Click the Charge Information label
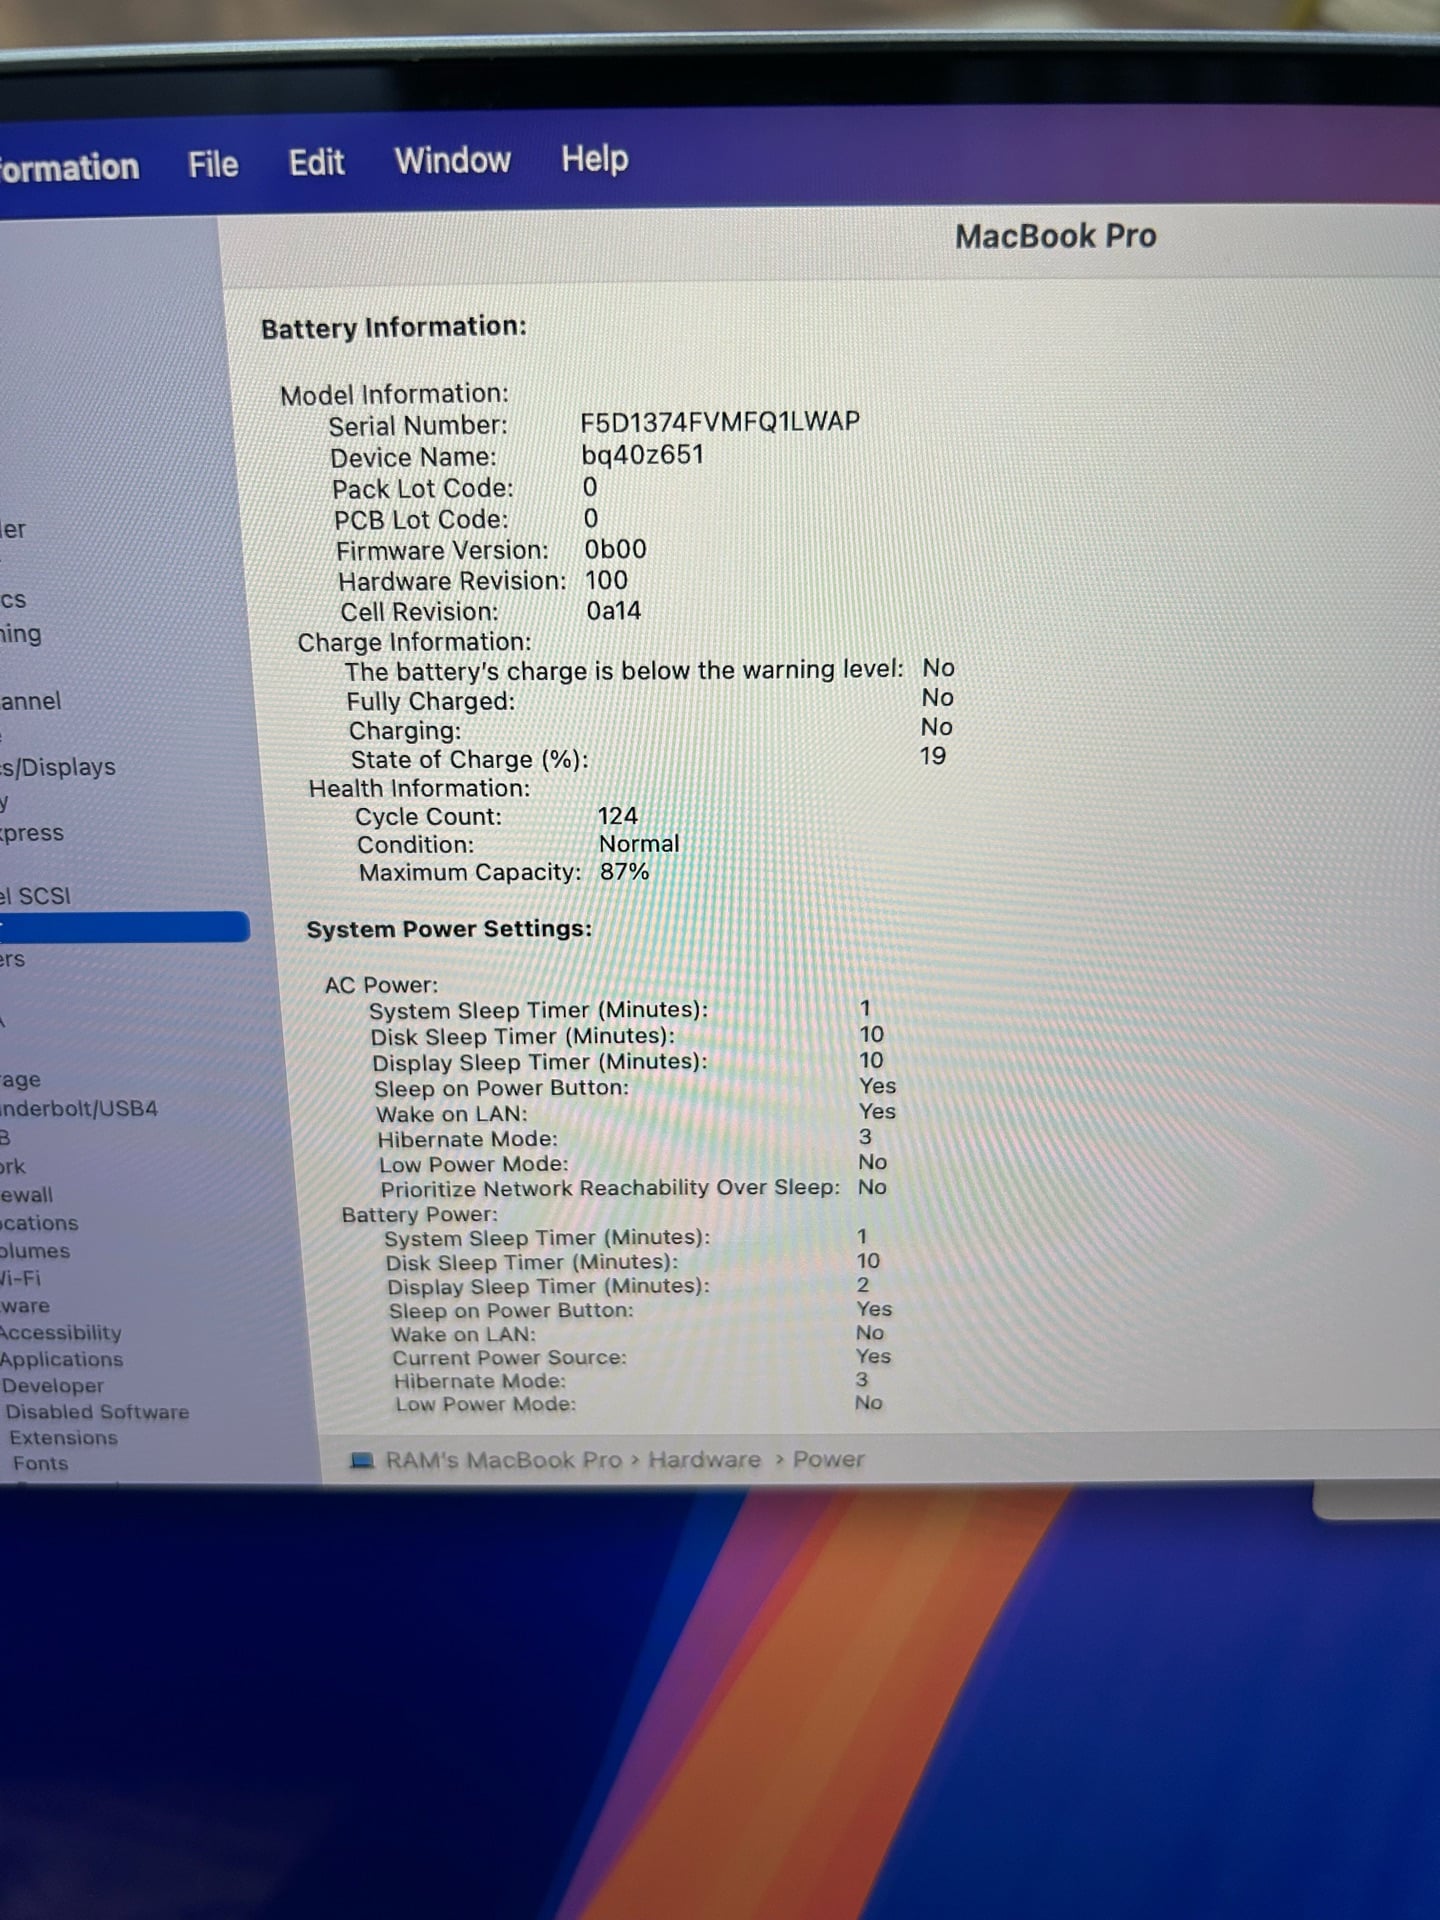This screenshot has width=1440, height=1920. point(414,642)
